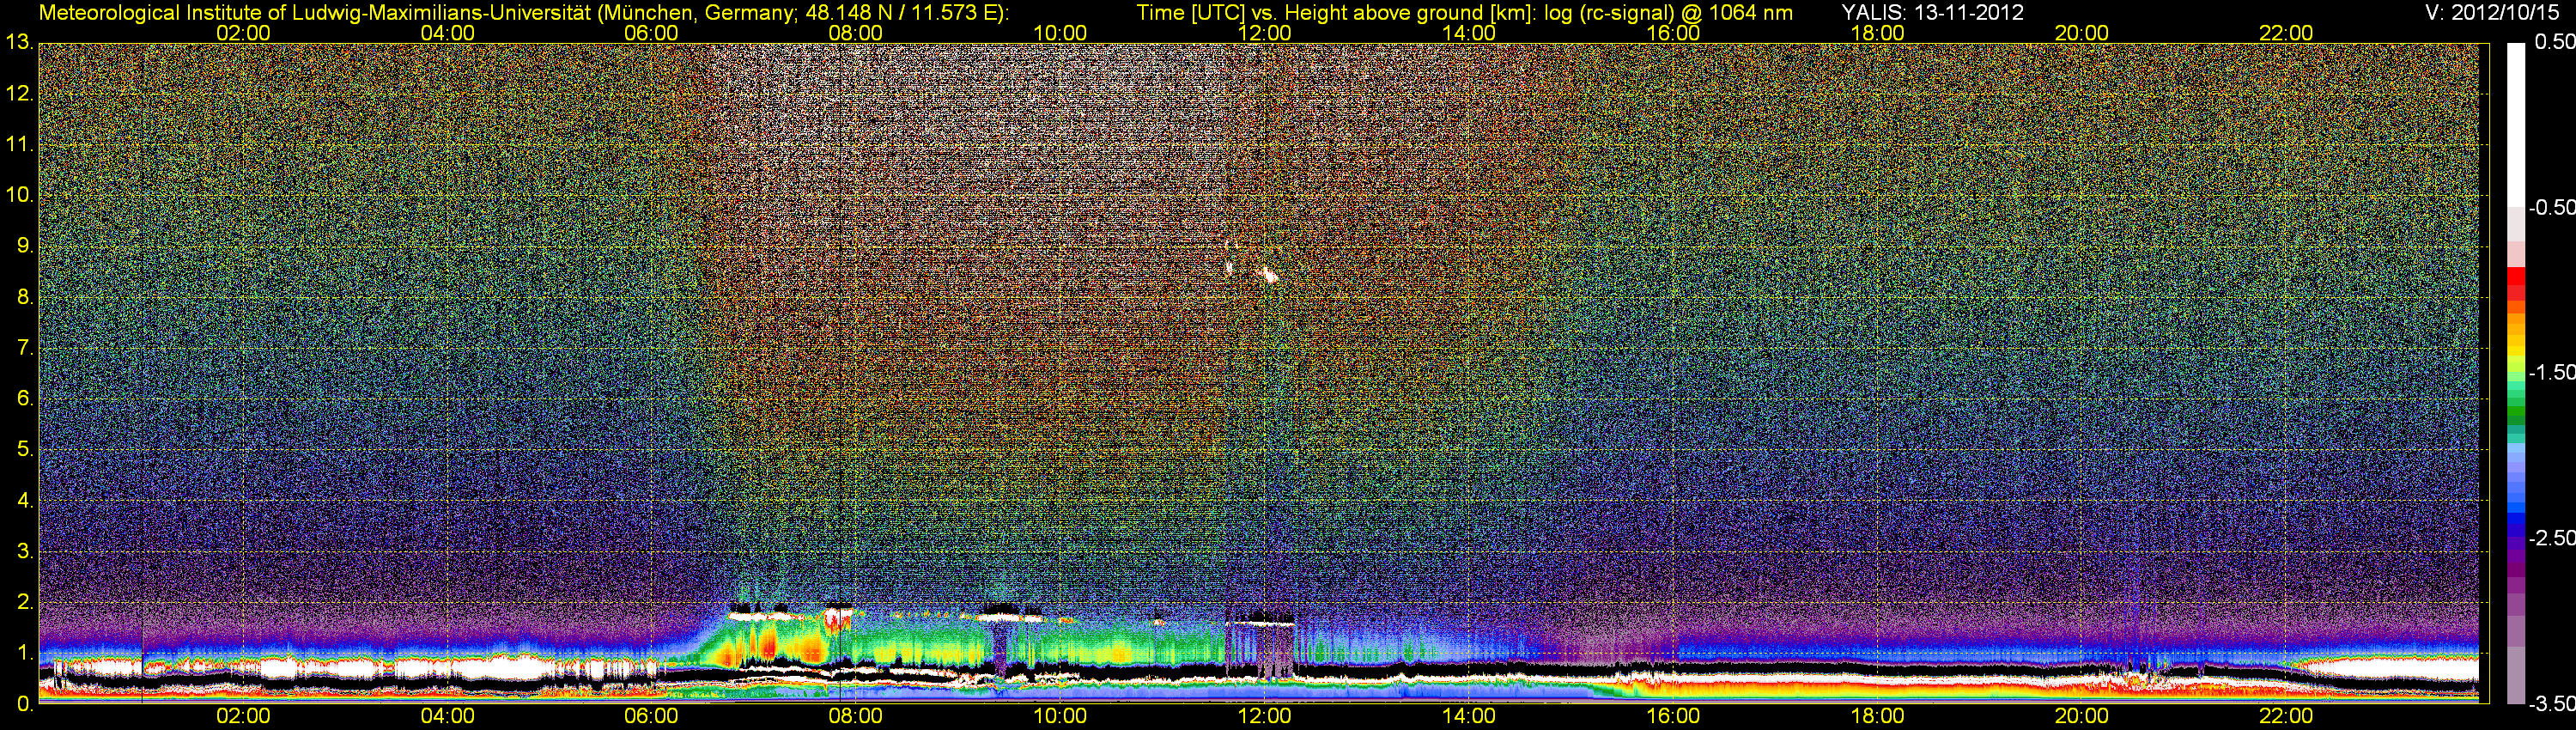The image size is (2576, 730).
Task: Click the top axis '06:00' time label
Action: pos(651,33)
